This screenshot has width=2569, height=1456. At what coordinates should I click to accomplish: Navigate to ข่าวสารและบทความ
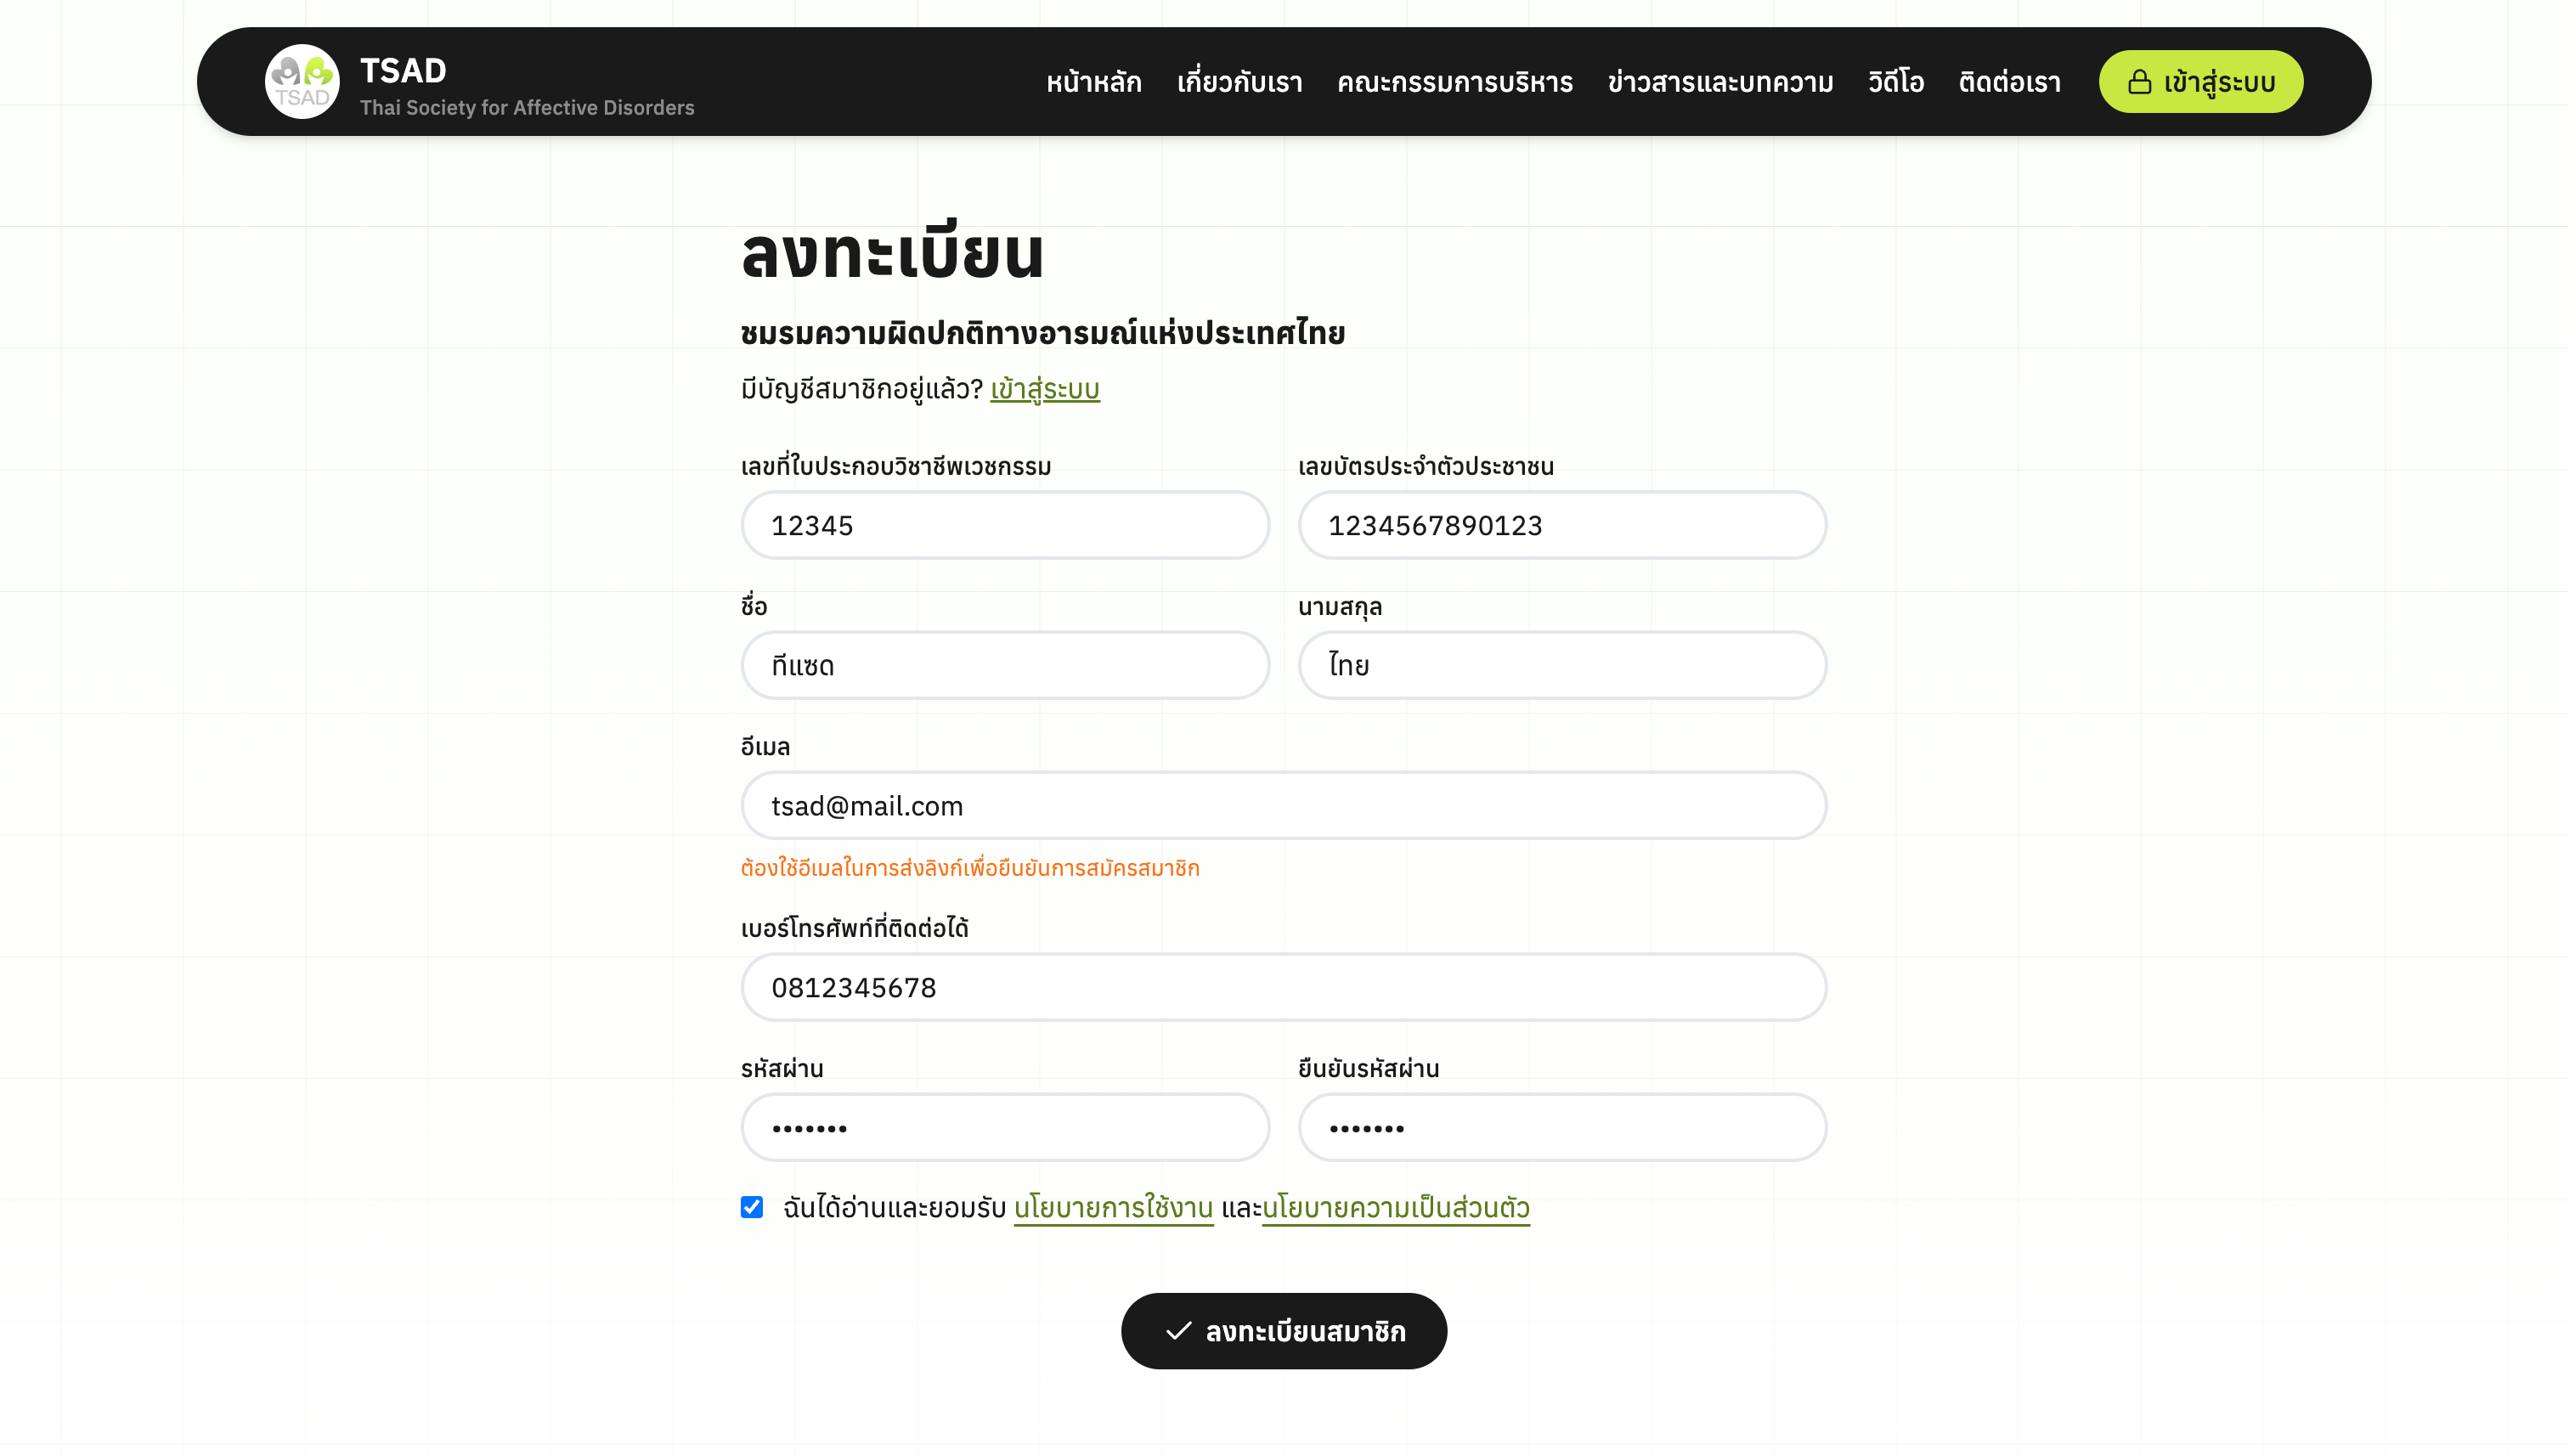click(x=1720, y=82)
